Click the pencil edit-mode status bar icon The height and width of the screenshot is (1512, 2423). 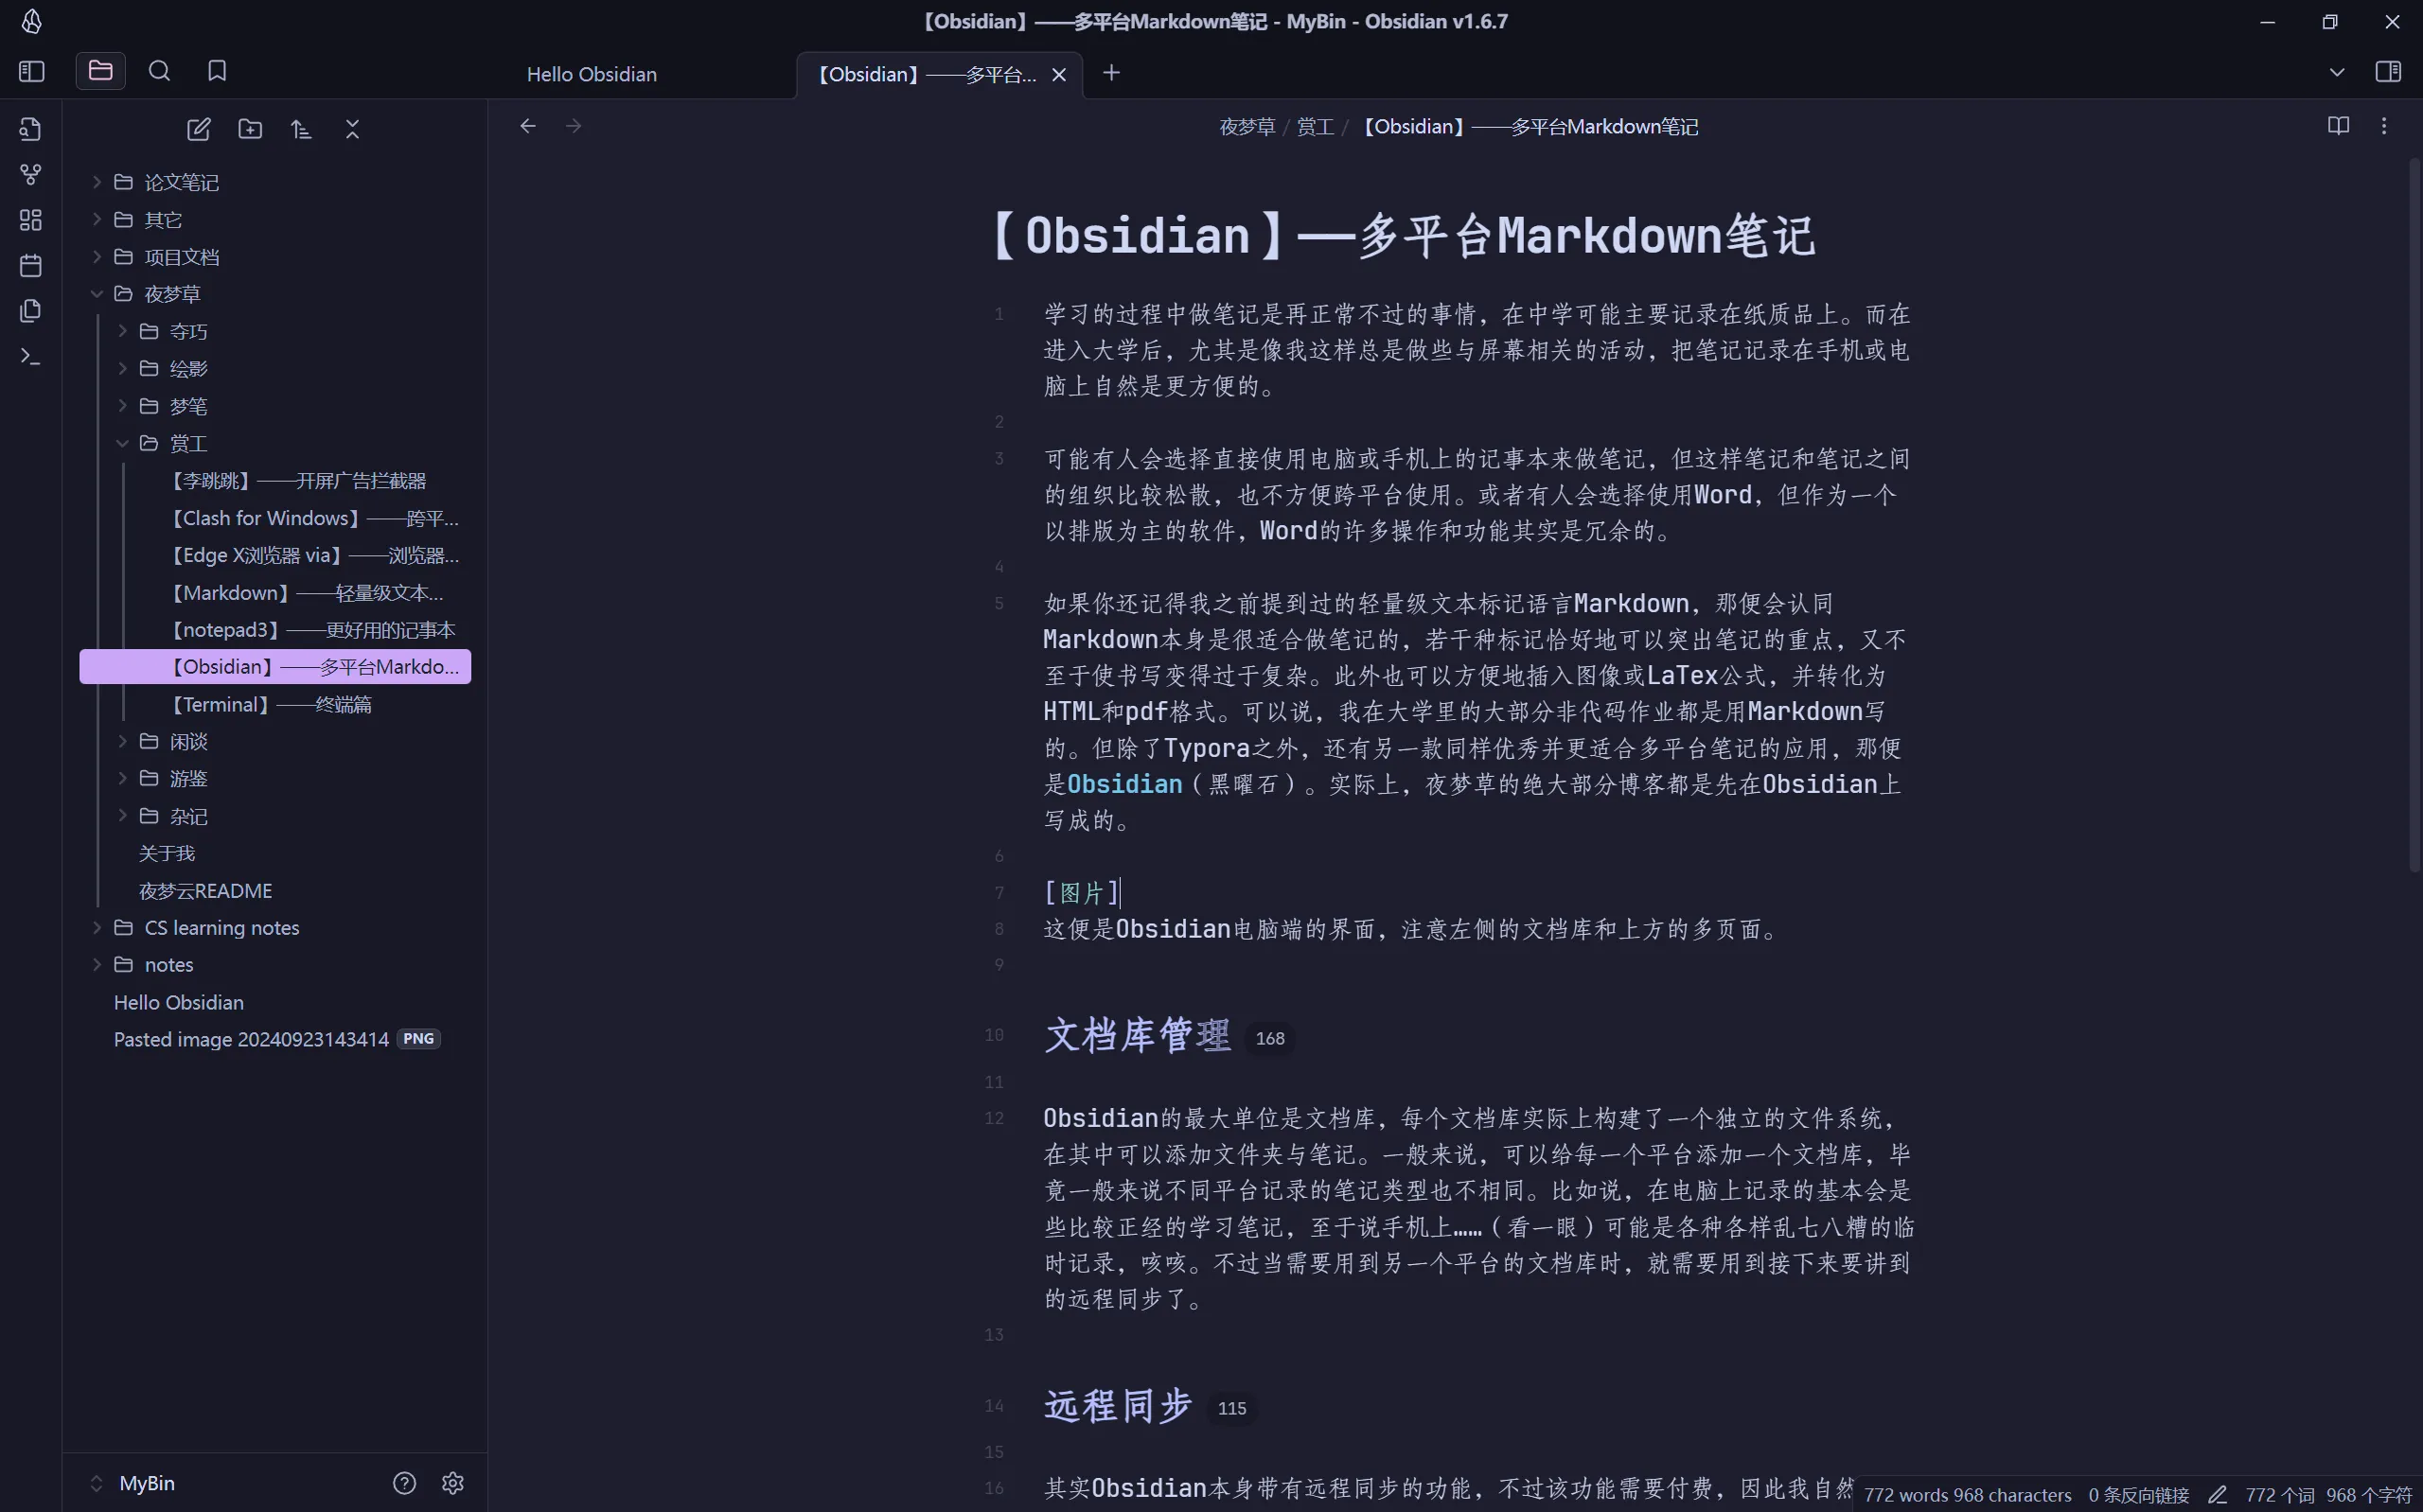pos(2217,1495)
